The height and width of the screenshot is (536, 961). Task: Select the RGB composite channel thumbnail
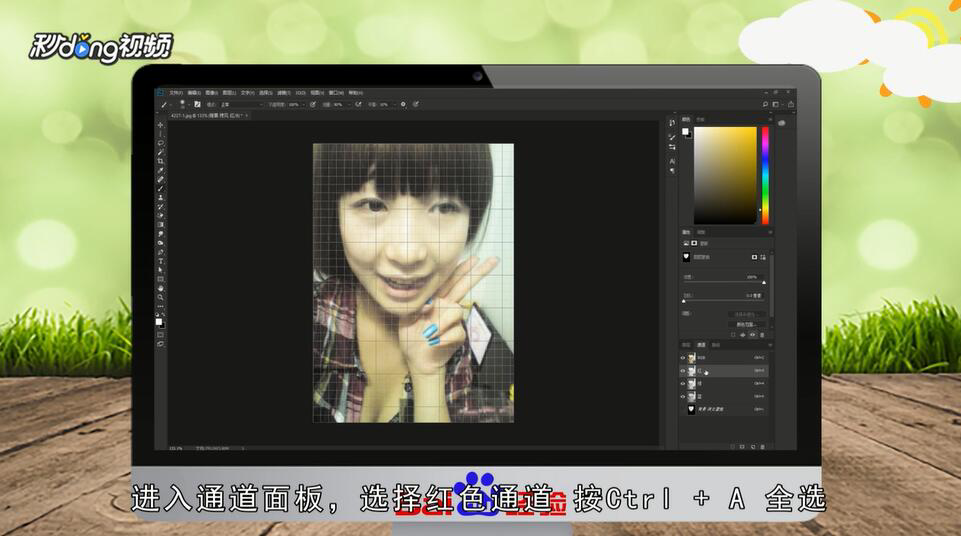coord(691,358)
